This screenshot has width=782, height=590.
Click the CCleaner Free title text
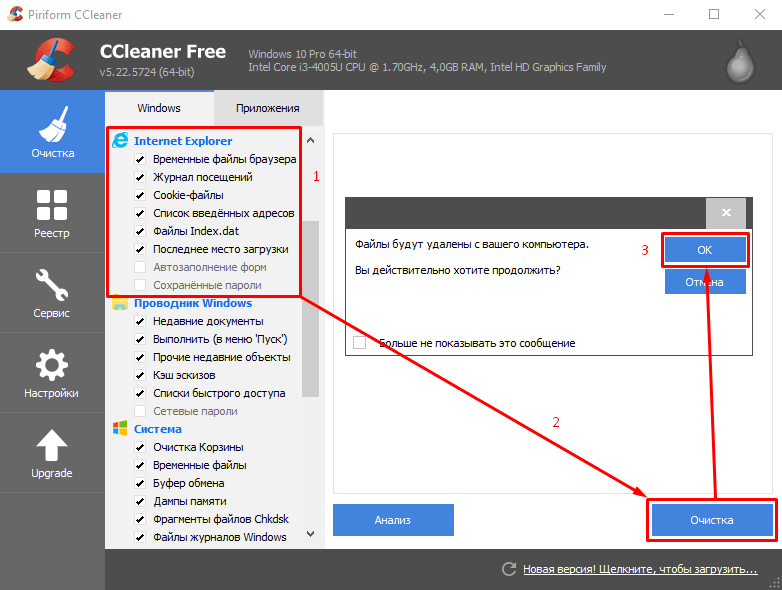click(x=163, y=51)
